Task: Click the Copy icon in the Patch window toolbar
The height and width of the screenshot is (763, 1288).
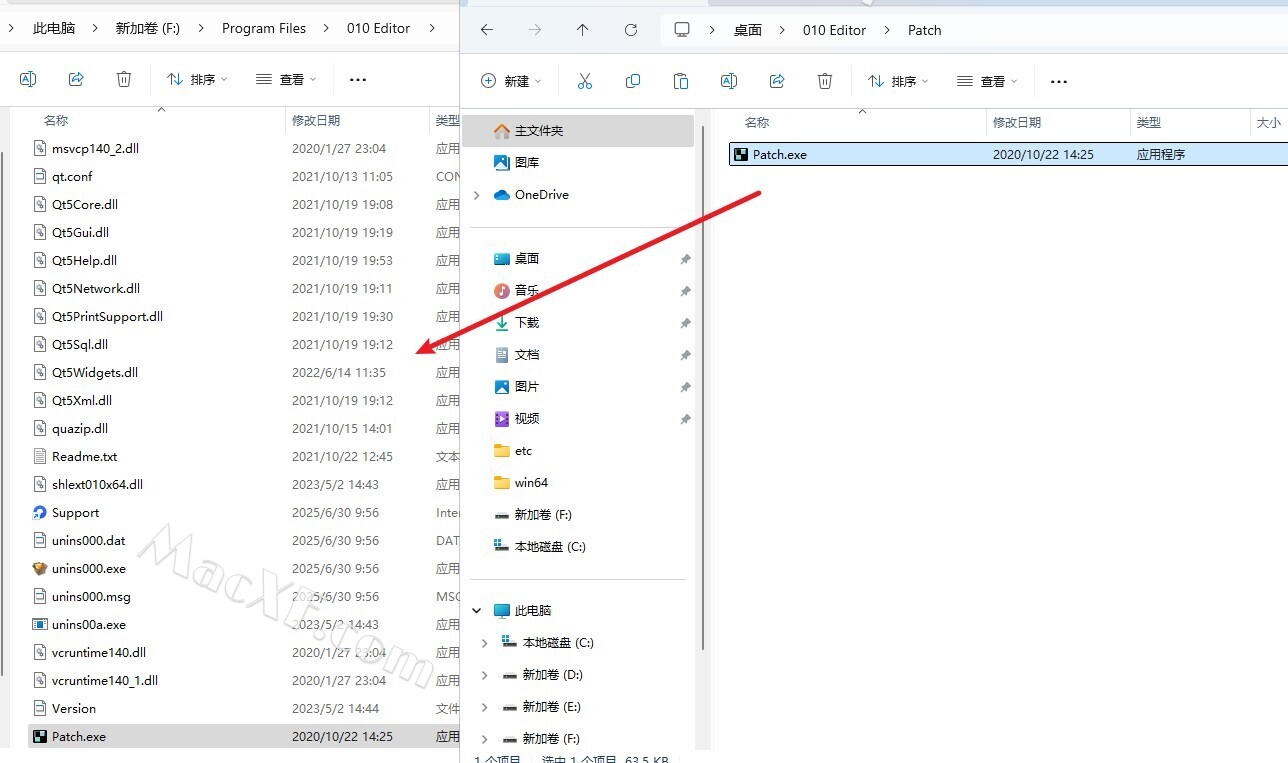Action: [x=633, y=81]
